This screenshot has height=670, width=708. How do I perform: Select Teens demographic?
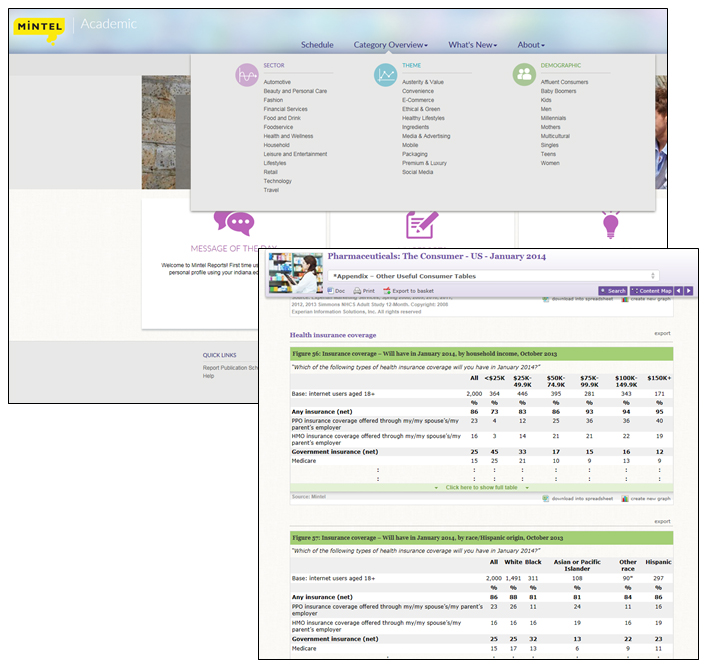click(x=548, y=154)
